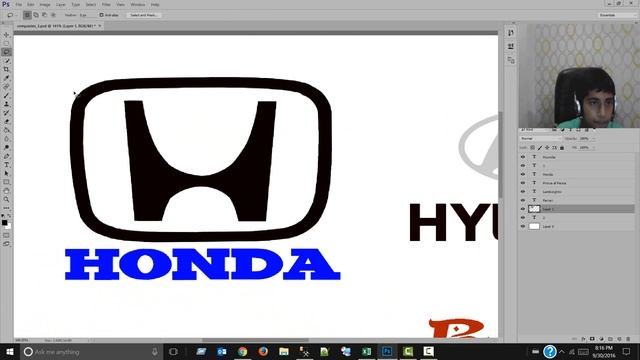Viewport: 640px width, 360px height.
Task: Select the Elliptical Marquee tool
Action: [6, 43]
